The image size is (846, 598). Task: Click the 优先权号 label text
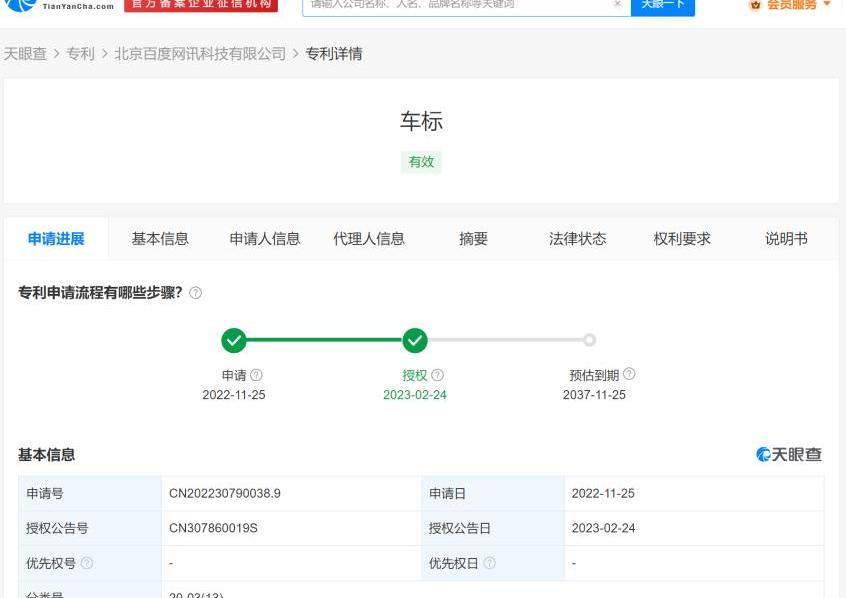(x=51, y=563)
